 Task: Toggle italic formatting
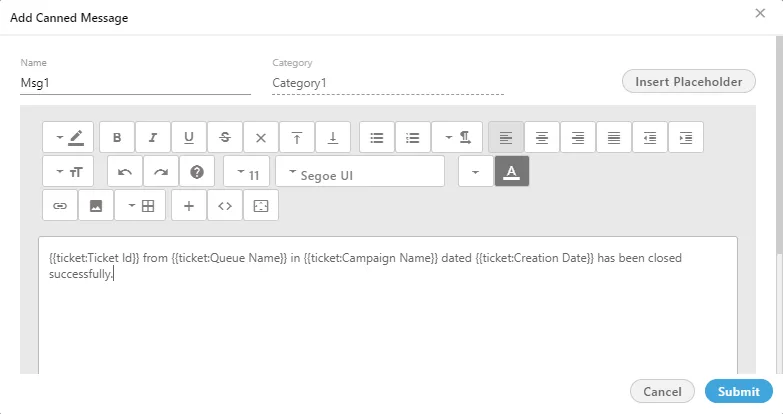pos(153,137)
